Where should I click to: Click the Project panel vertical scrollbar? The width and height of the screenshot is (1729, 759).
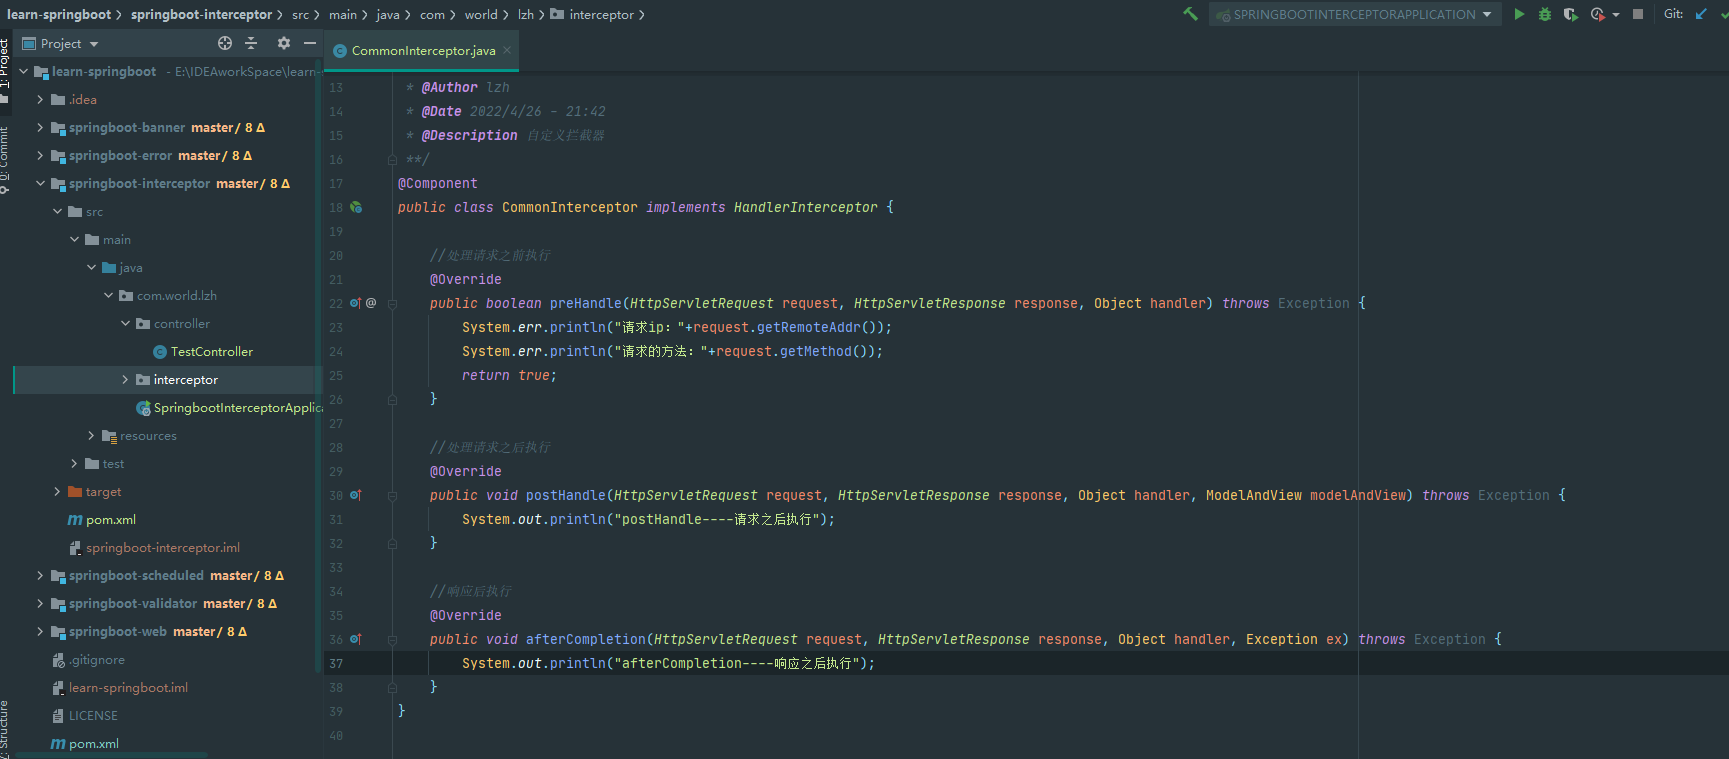tap(318, 365)
